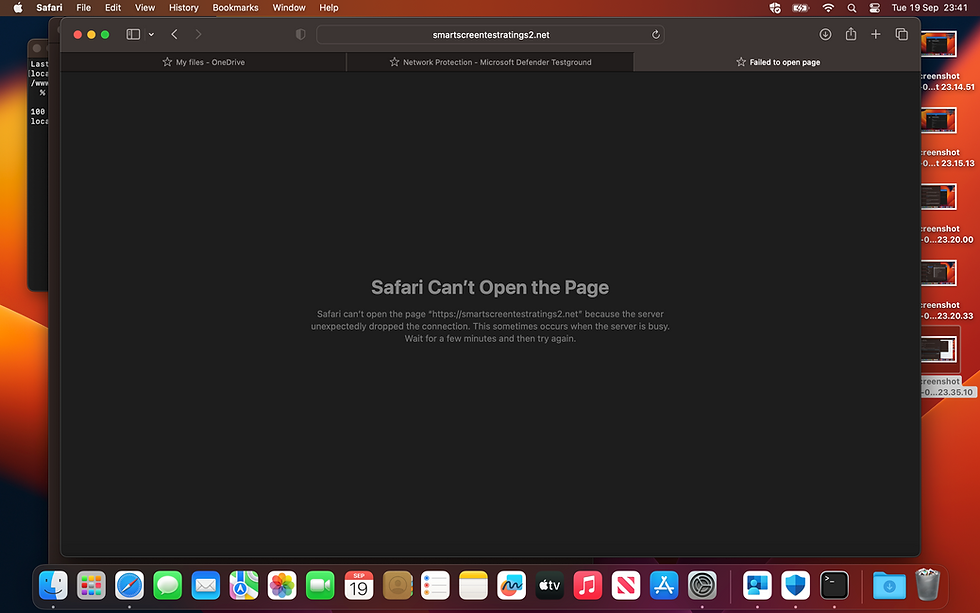Show Safari downloads via the toolbar icon
980x613 pixels.
[x=825, y=34]
